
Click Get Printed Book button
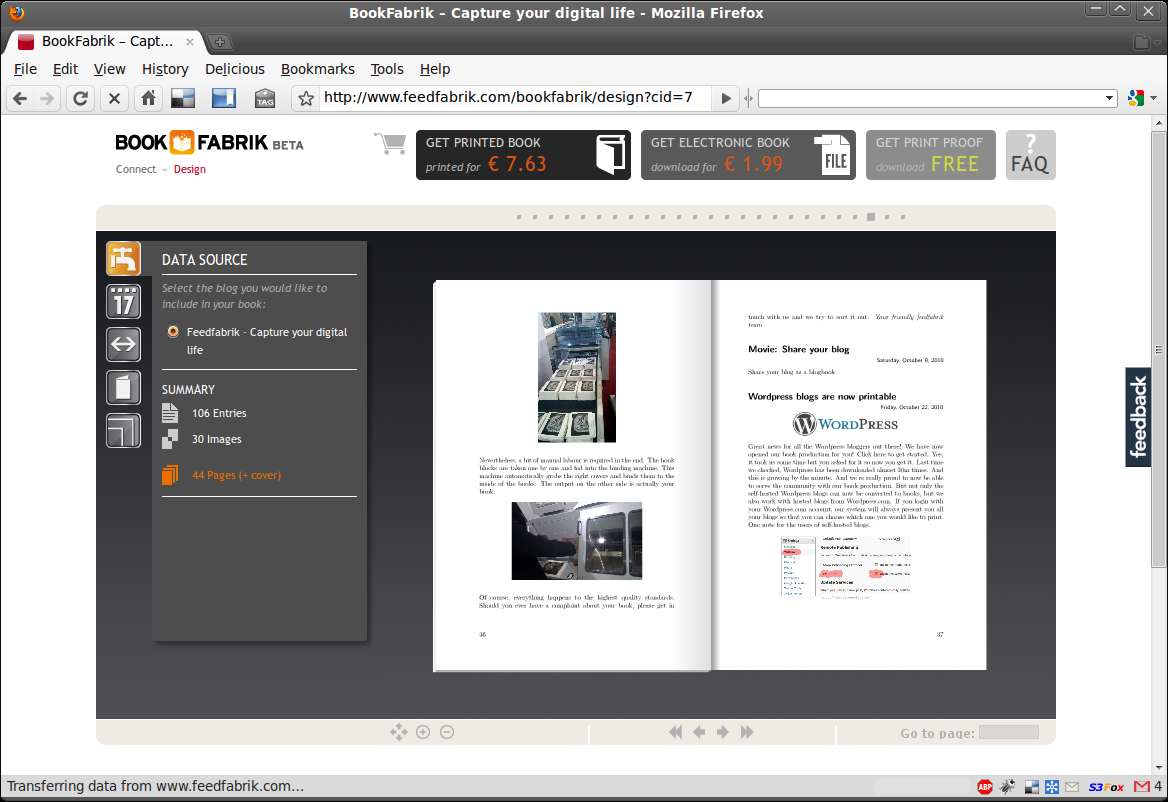click(523, 155)
